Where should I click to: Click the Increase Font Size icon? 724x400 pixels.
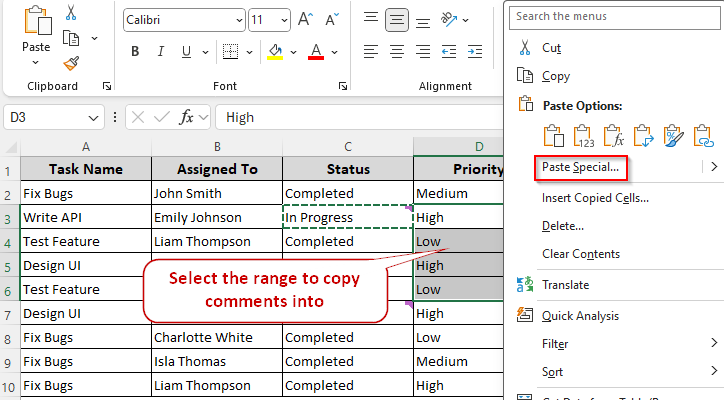306,19
